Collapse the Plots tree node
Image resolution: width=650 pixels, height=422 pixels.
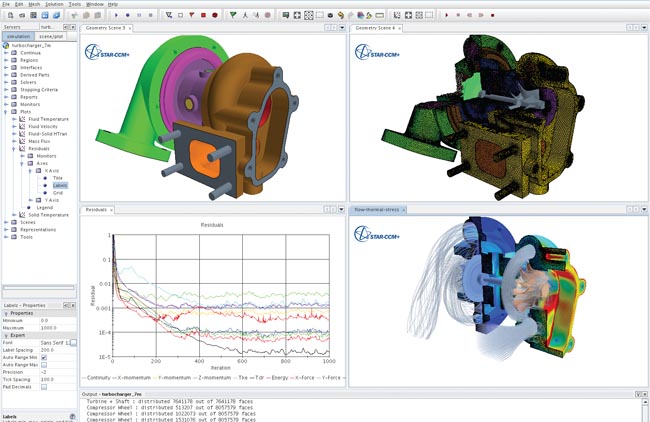[6, 112]
